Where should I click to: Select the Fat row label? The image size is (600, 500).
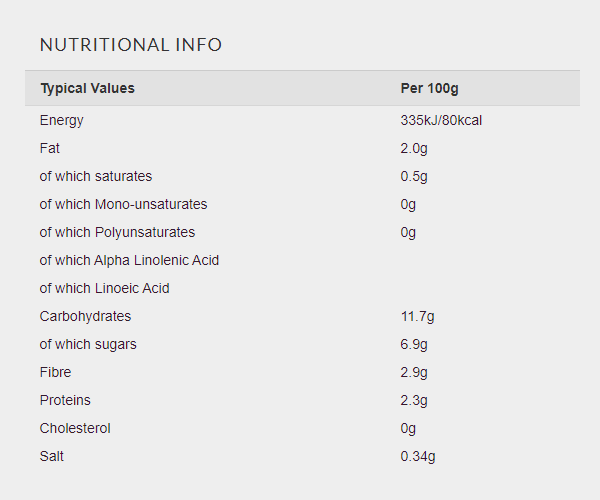pyautogui.click(x=50, y=148)
